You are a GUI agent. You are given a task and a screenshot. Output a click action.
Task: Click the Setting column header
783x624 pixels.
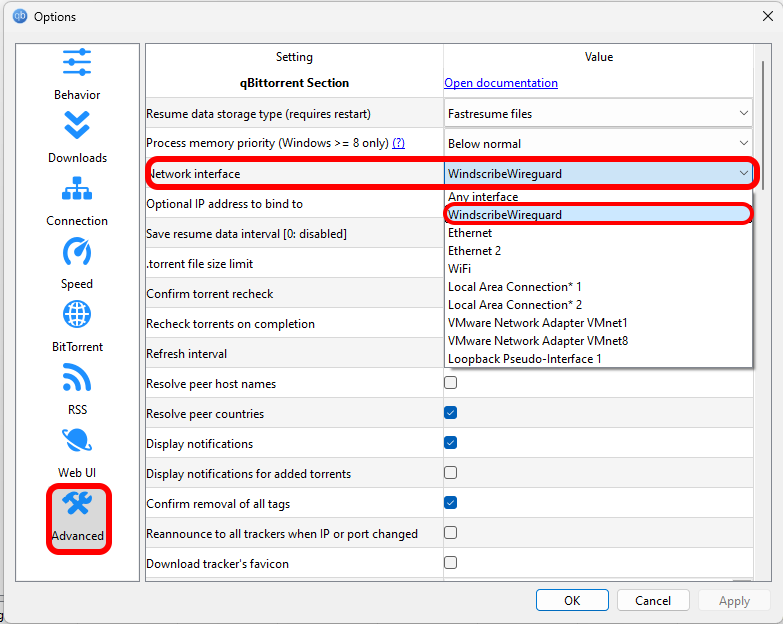pos(294,56)
